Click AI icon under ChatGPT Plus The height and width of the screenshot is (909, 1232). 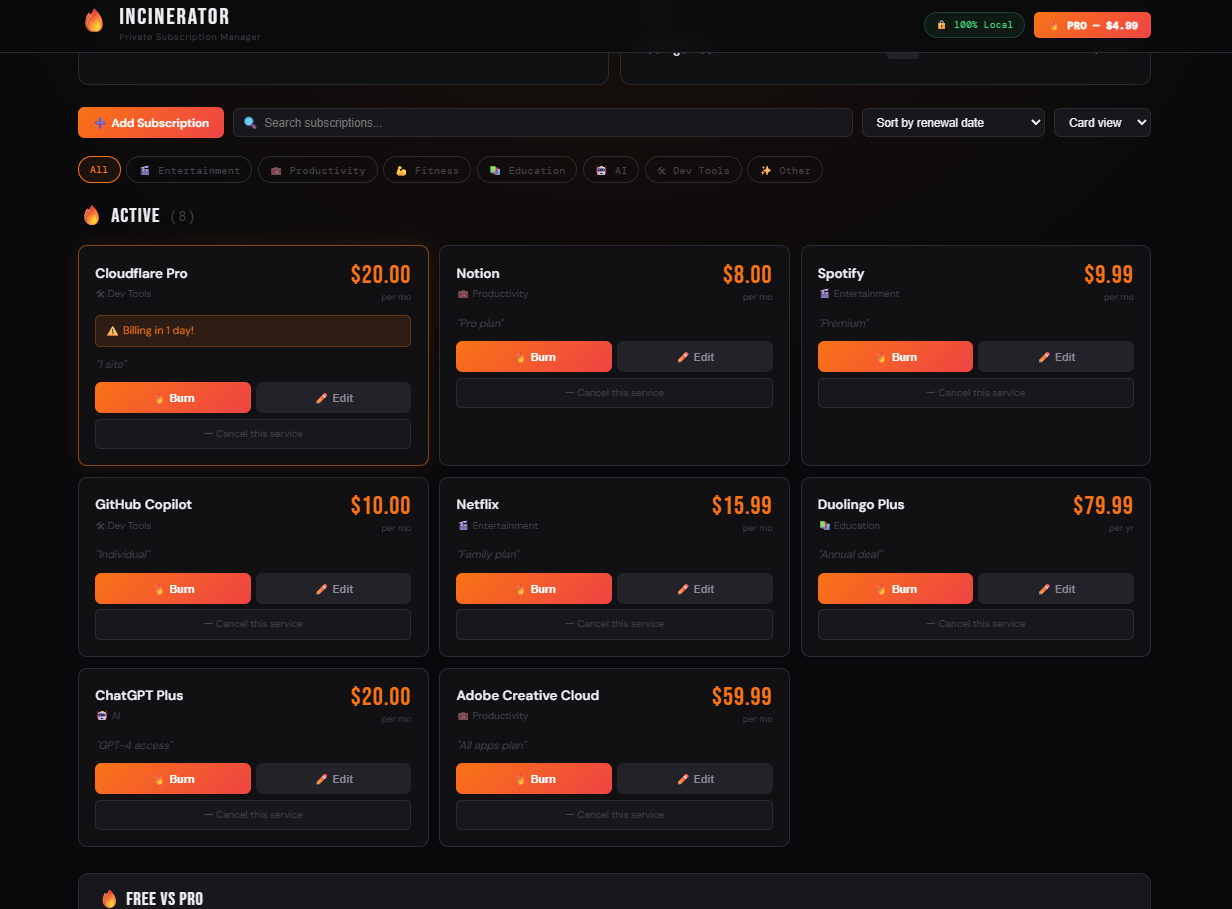pos(101,716)
